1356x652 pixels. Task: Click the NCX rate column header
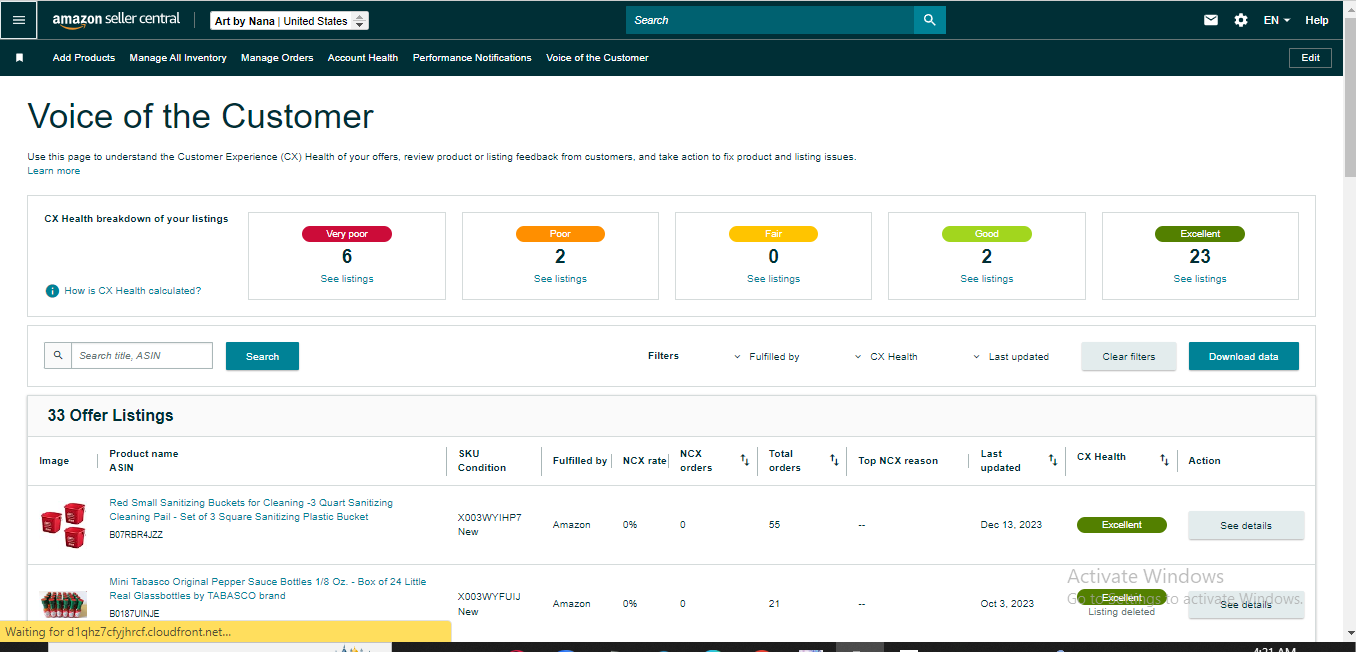point(644,461)
